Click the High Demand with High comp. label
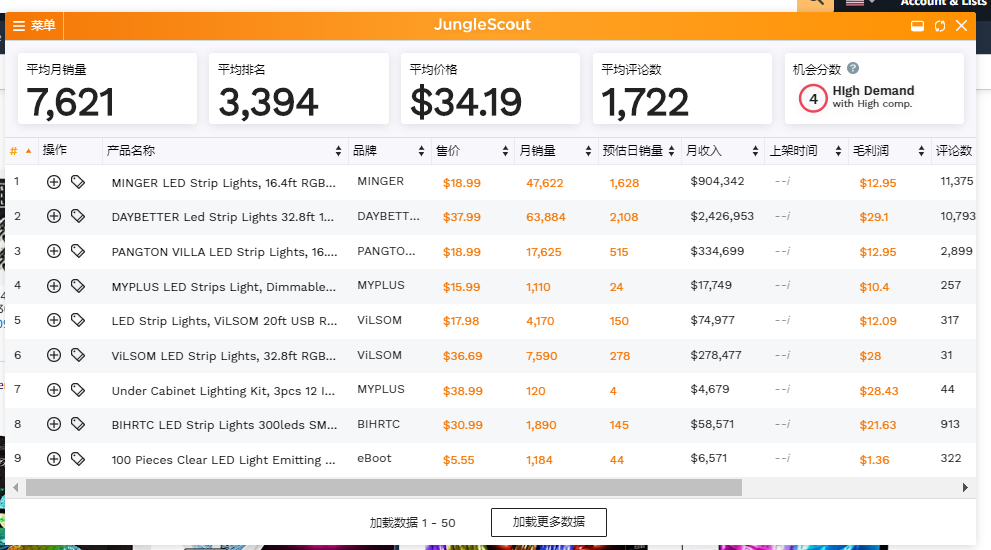The image size is (991, 550). [873, 96]
